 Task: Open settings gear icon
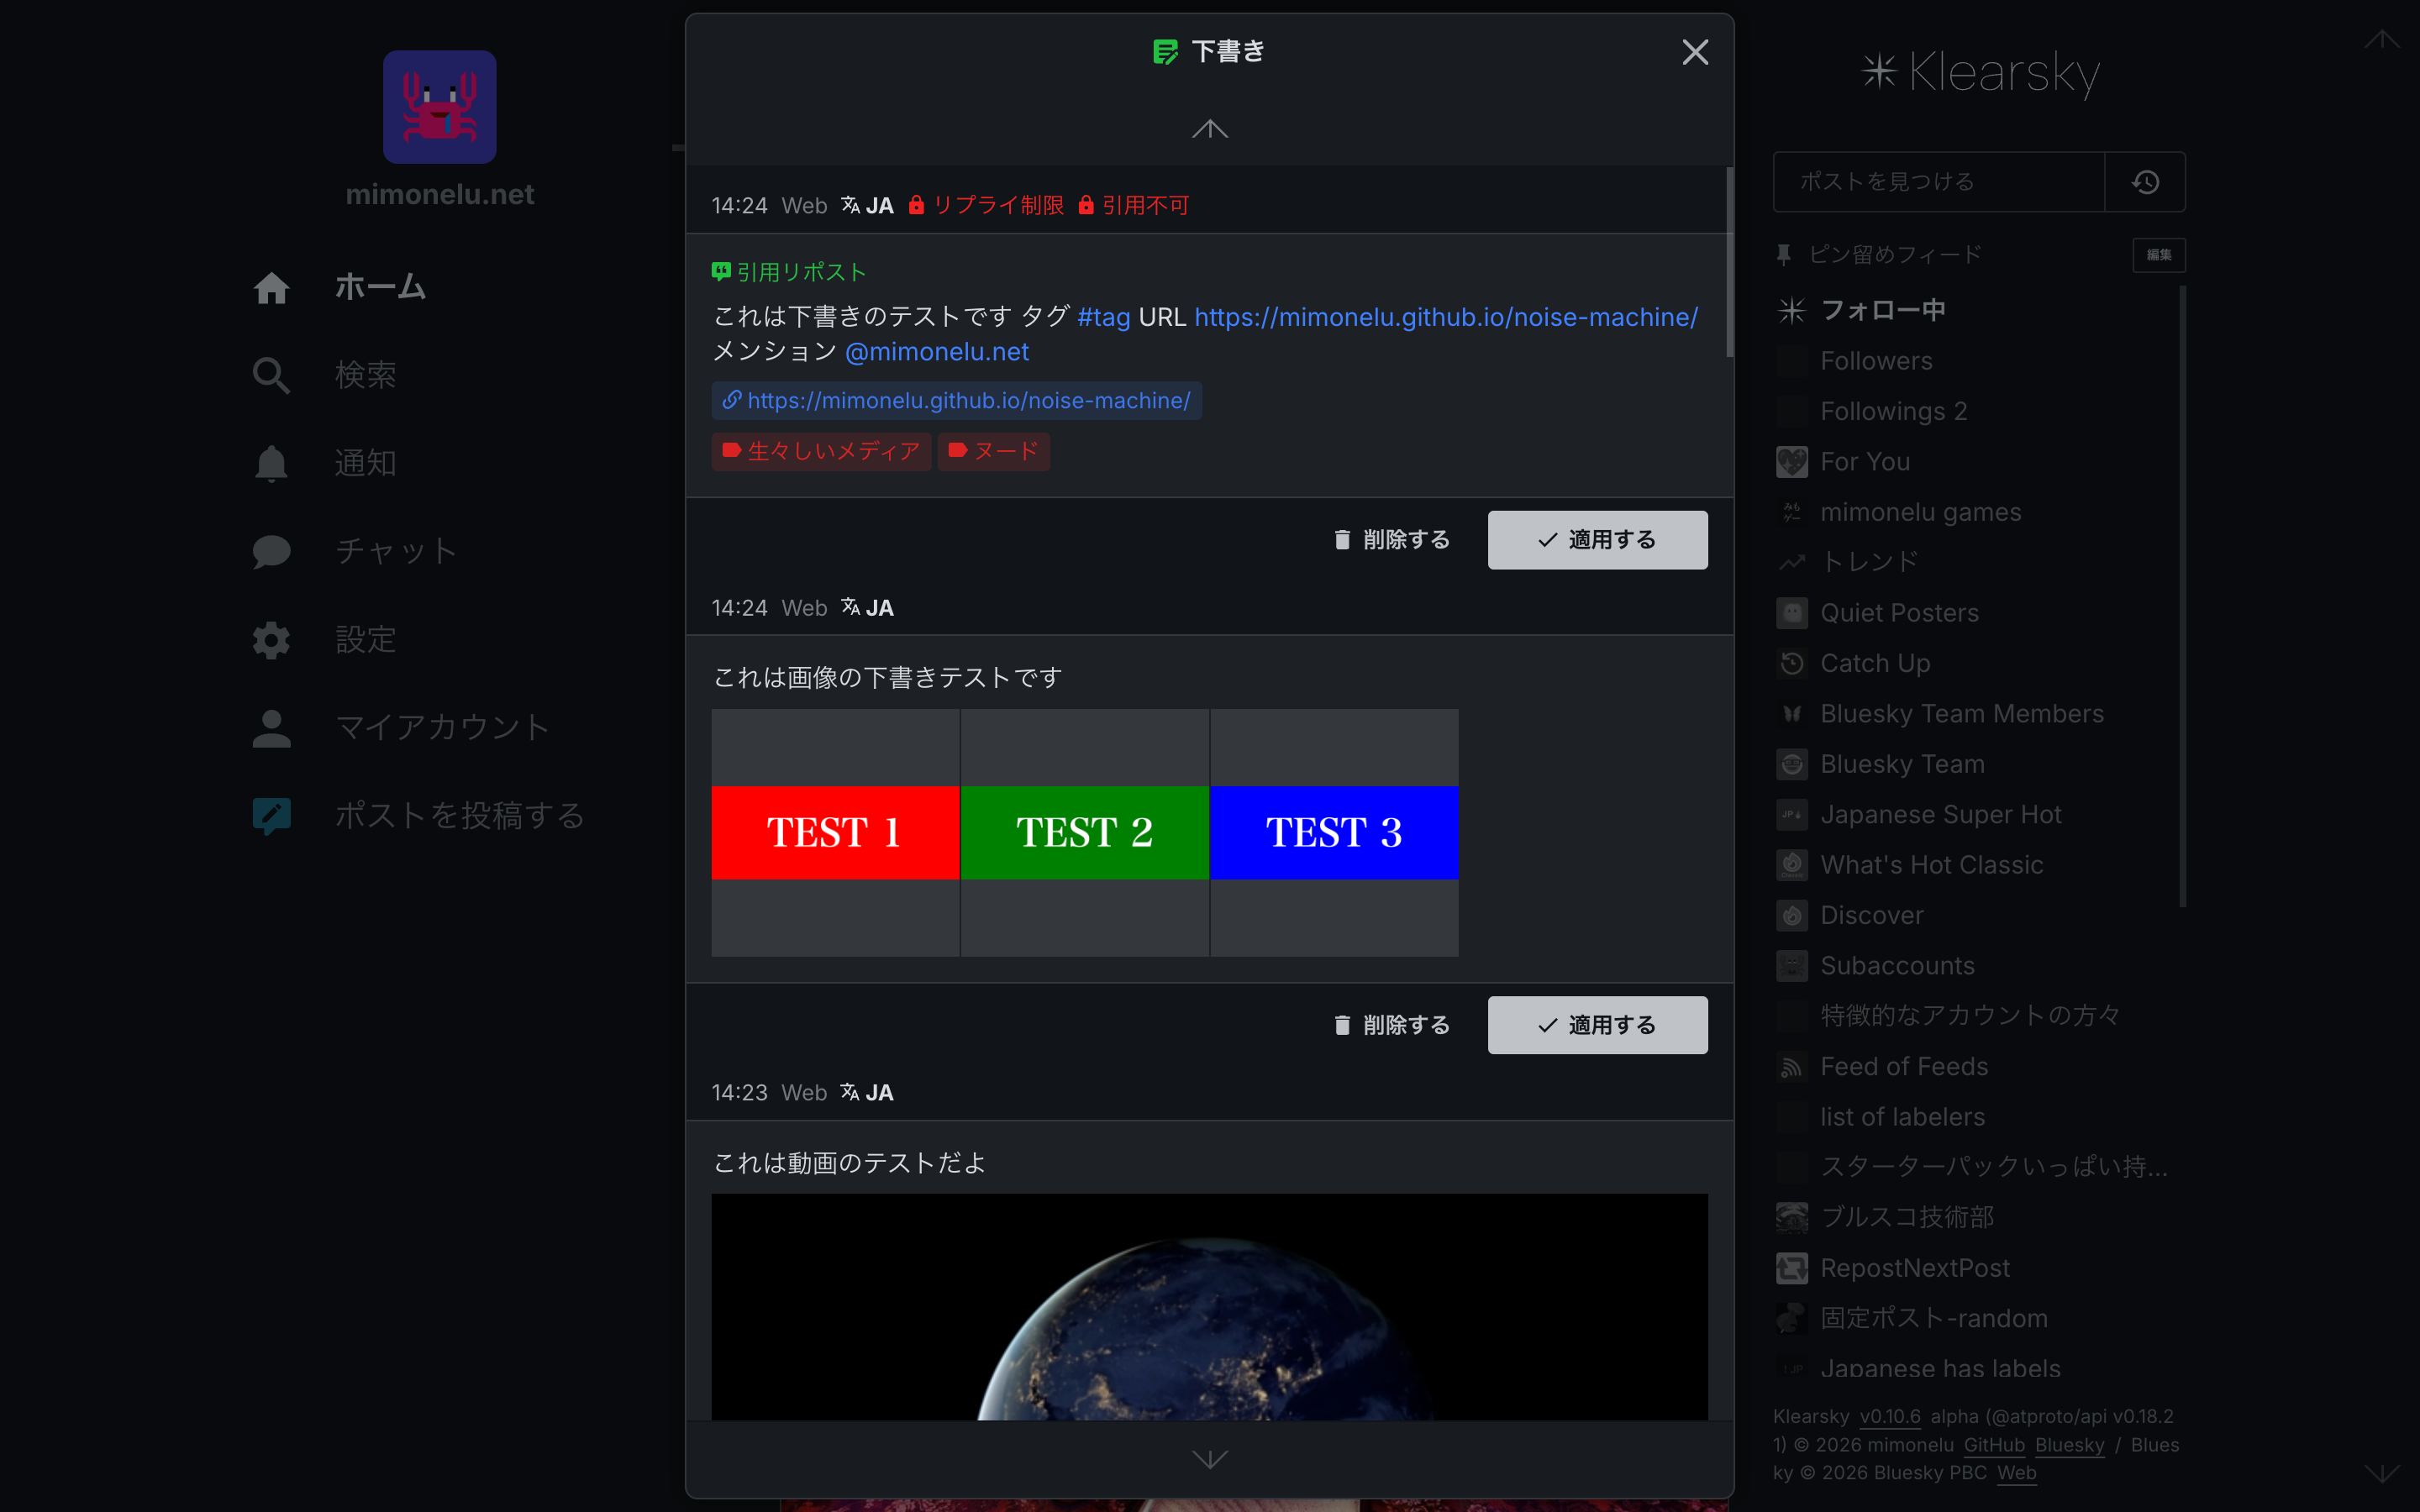(x=271, y=640)
